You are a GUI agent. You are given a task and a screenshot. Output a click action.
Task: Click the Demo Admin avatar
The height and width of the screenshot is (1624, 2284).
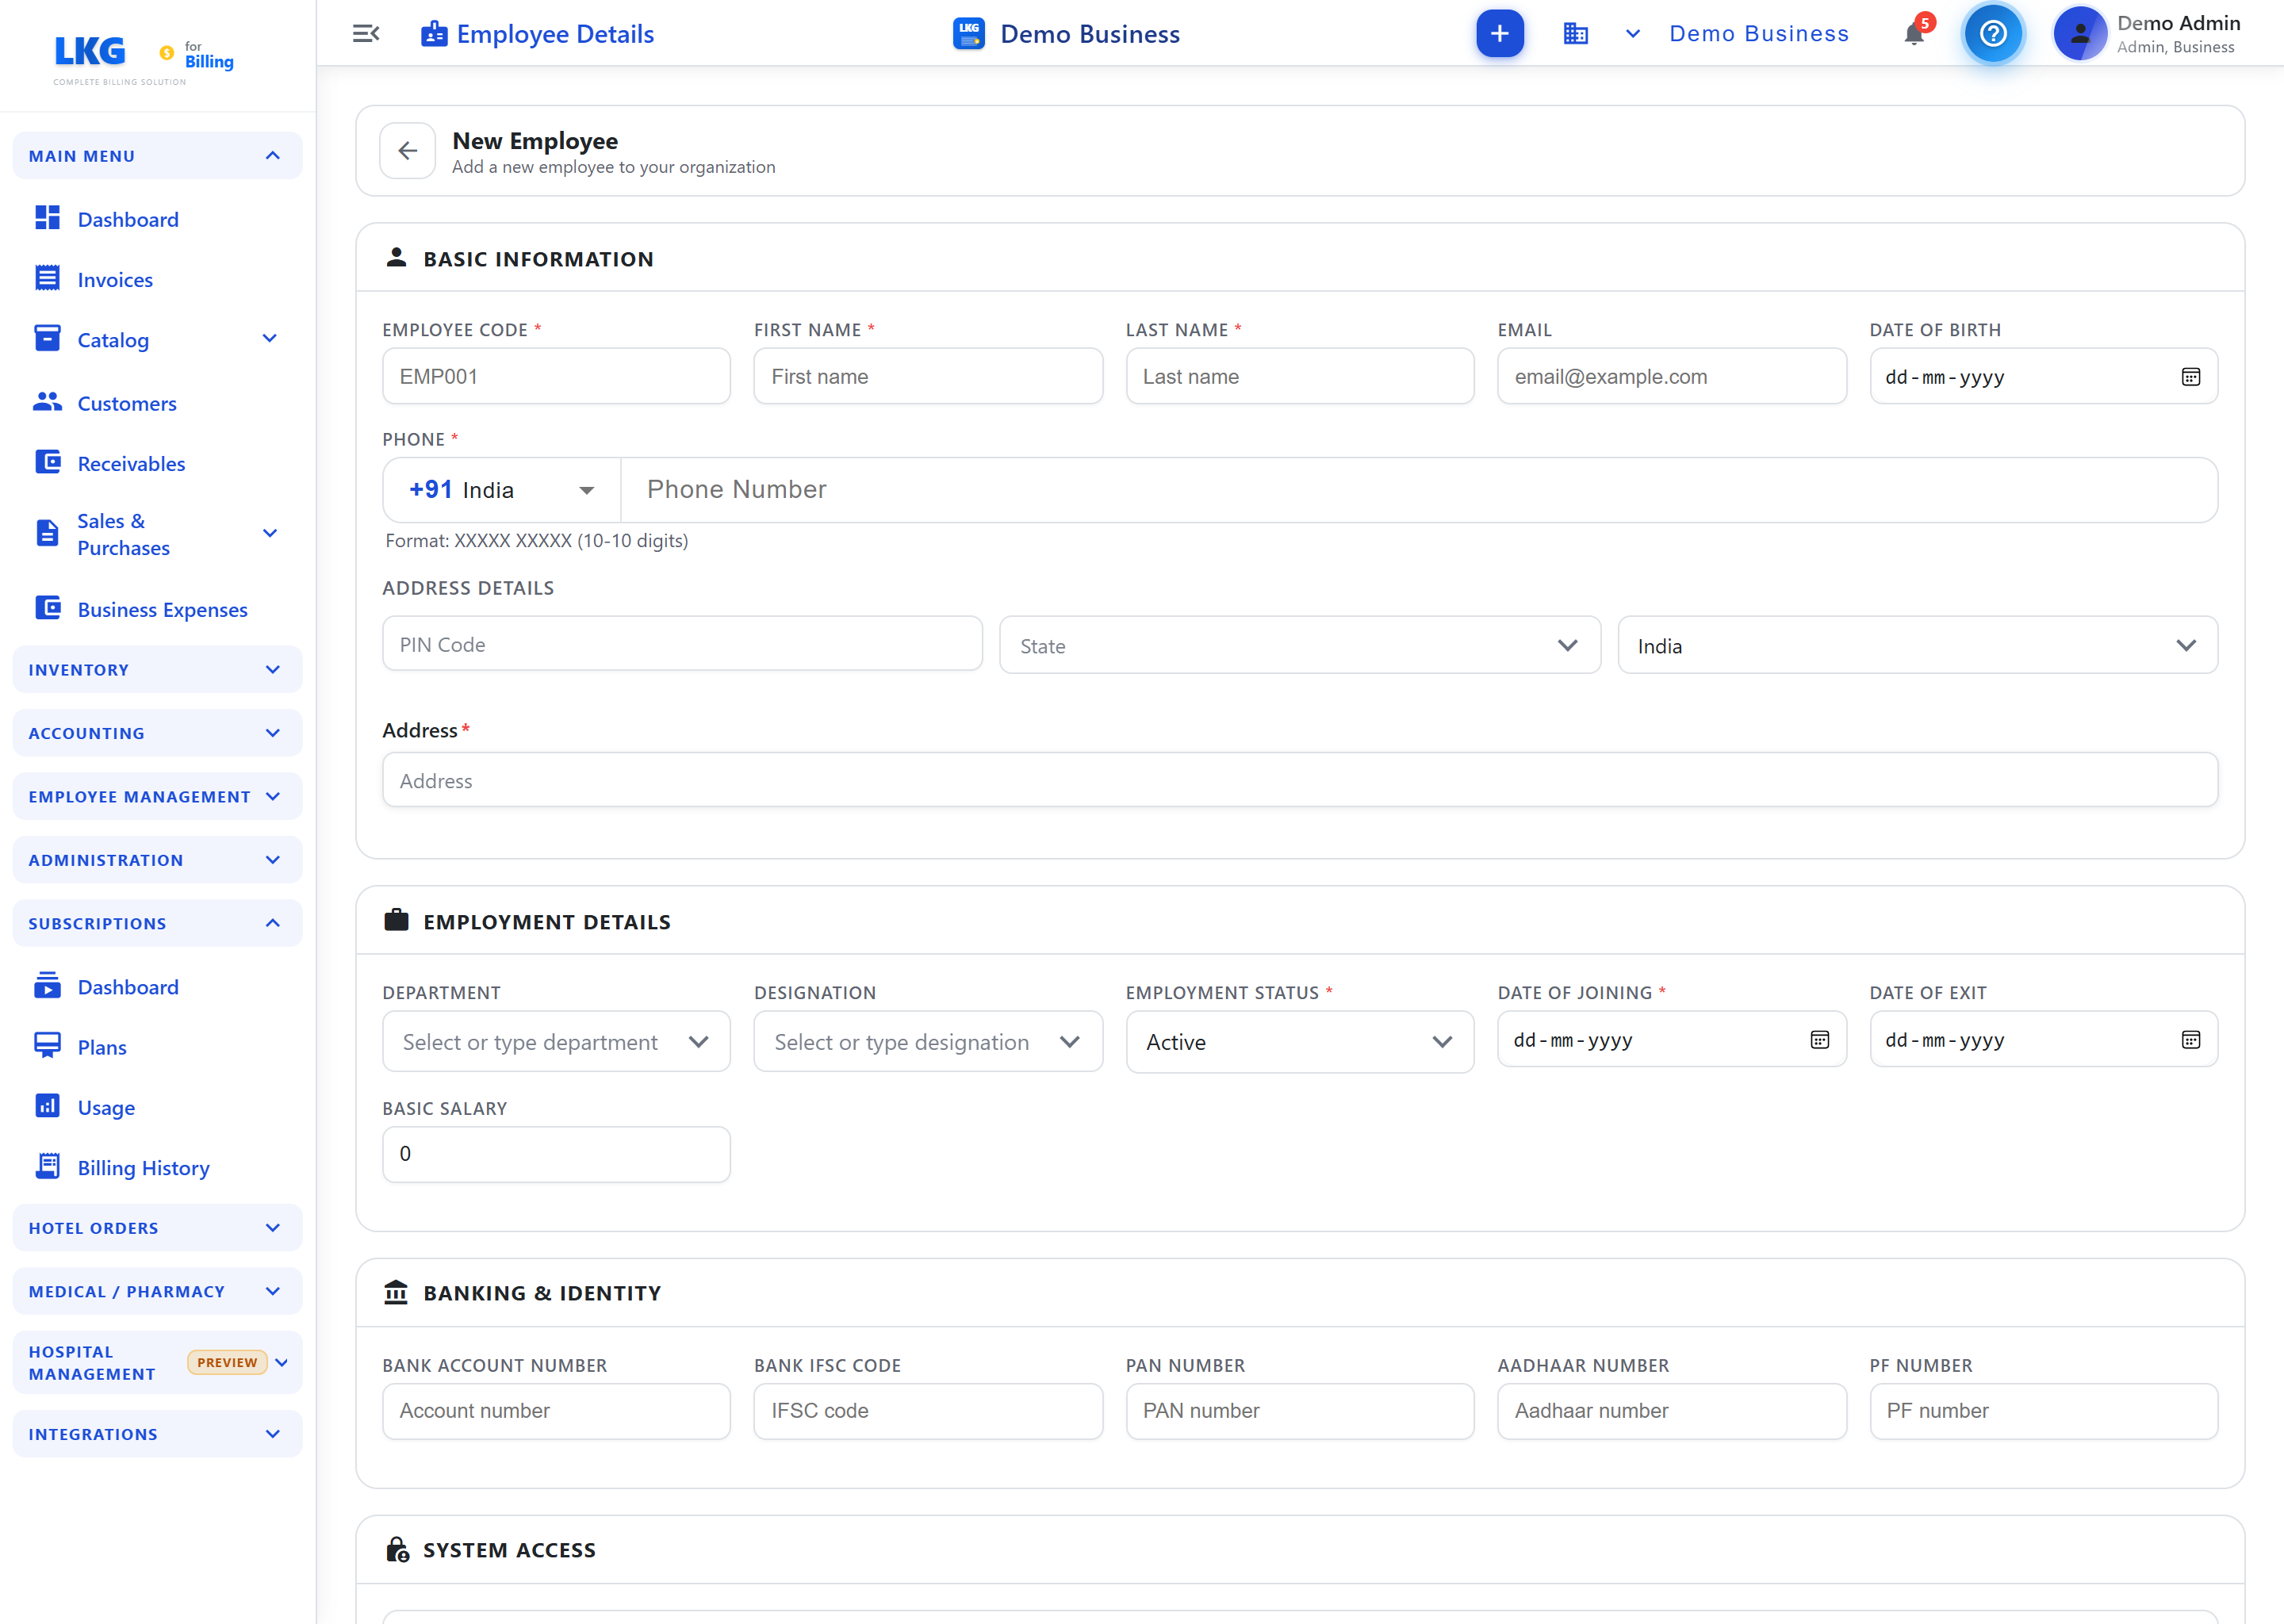pyautogui.click(x=2080, y=34)
